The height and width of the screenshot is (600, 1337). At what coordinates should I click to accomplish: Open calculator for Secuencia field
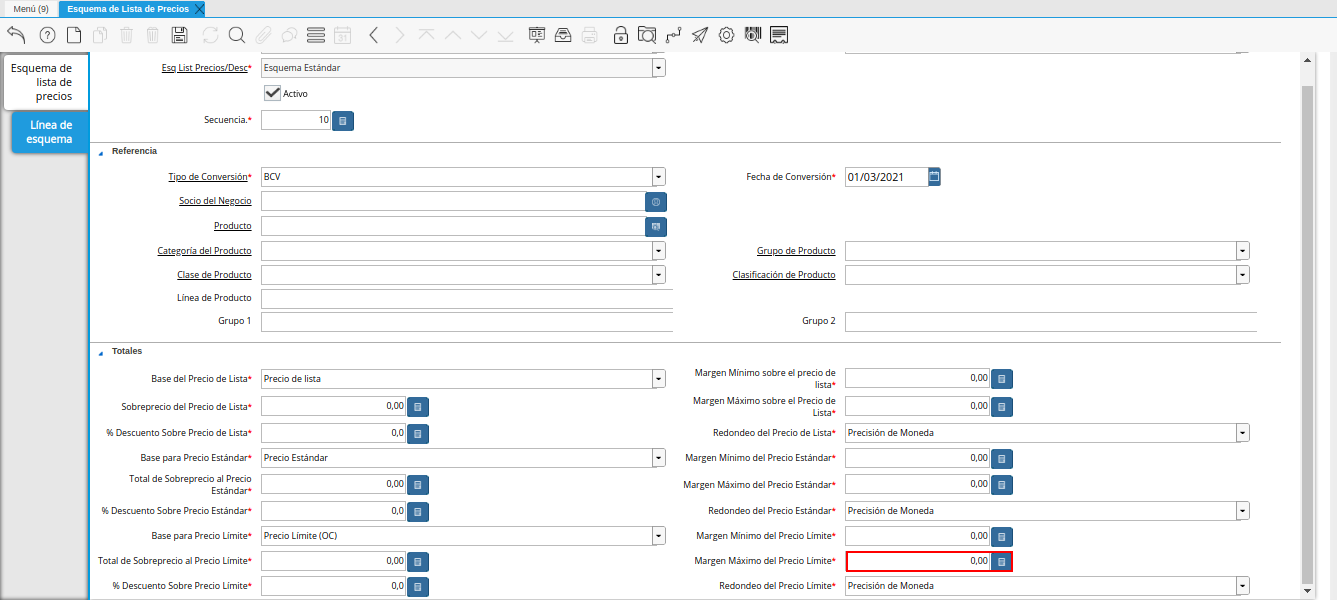pyautogui.click(x=343, y=121)
